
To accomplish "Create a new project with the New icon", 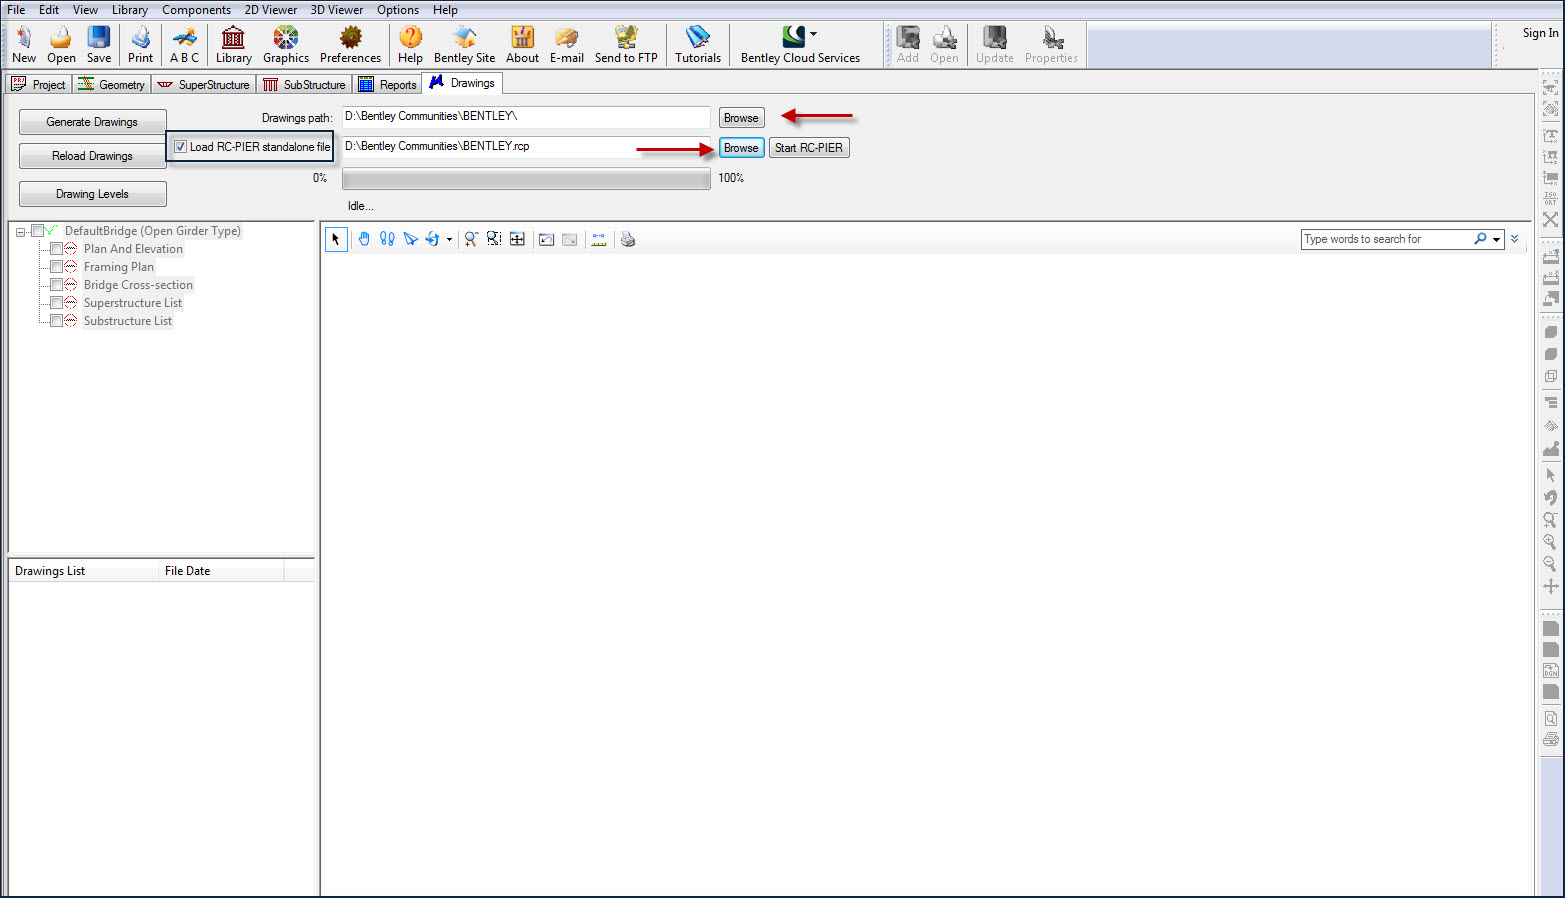I will coord(24,45).
